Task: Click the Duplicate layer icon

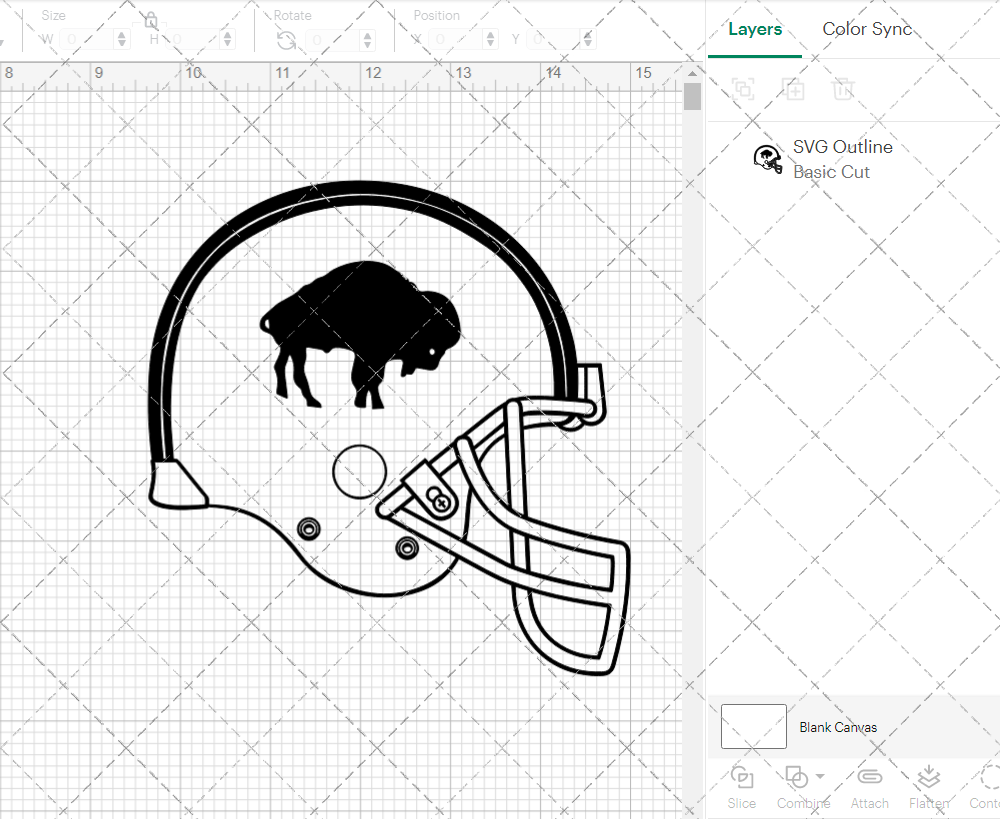Action: tap(793, 89)
